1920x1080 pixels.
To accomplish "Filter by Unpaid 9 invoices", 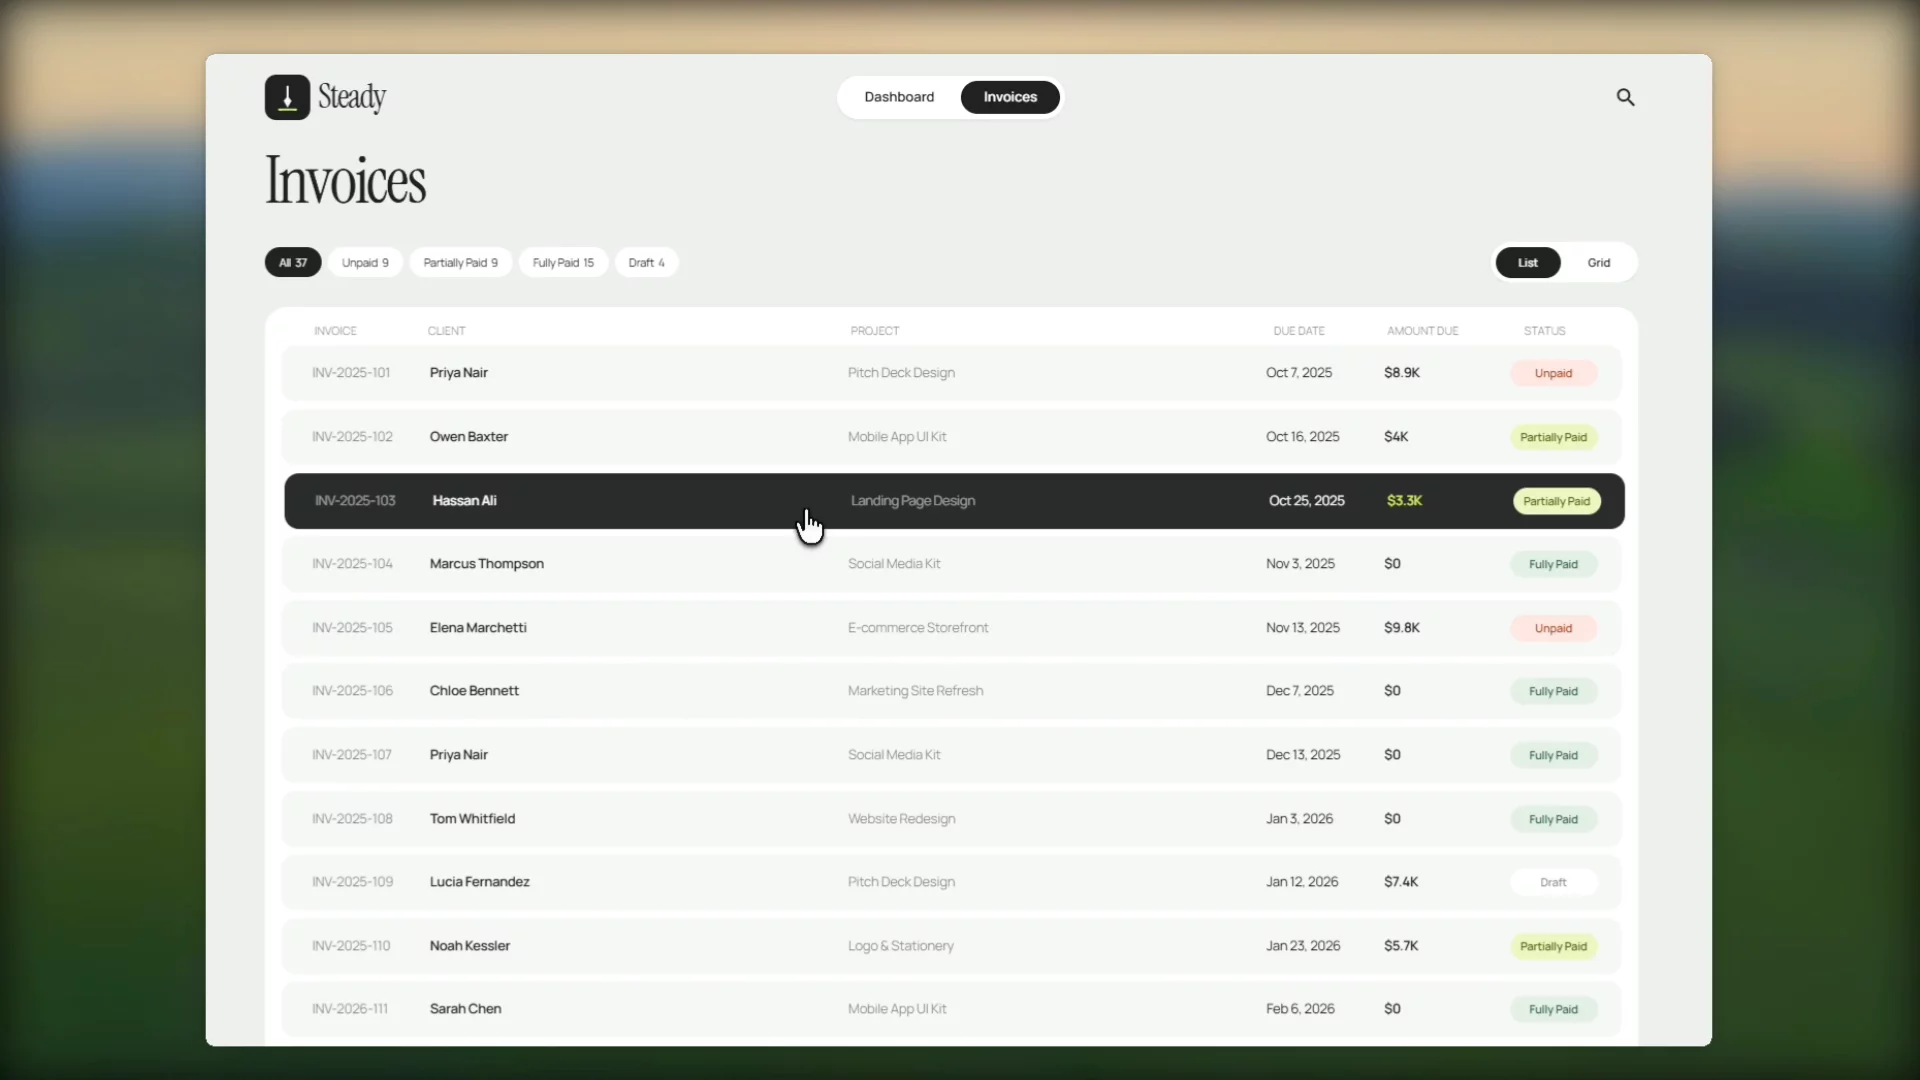I will (365, 263).
